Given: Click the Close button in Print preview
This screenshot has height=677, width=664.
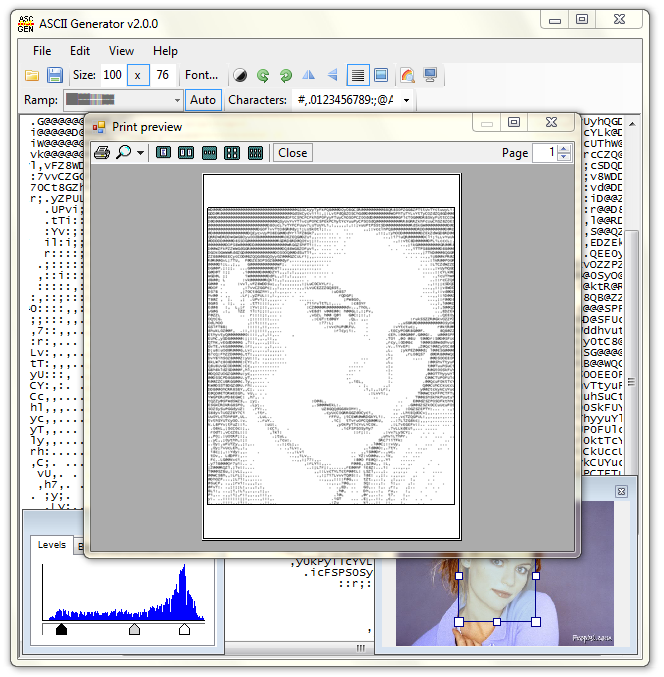Looking at the screenshot, I should point(292,153).
